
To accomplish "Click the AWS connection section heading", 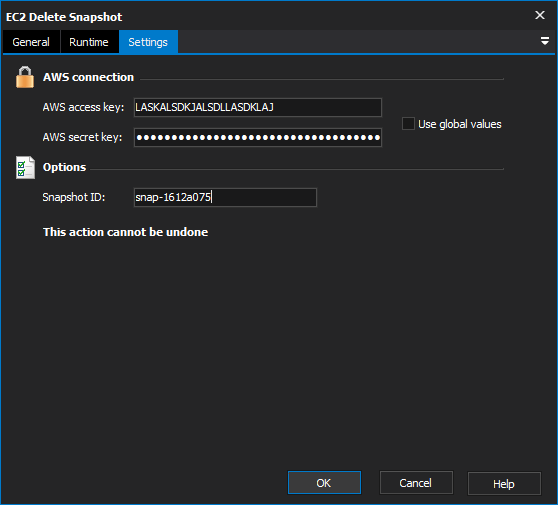I will [x=88, y=77].
